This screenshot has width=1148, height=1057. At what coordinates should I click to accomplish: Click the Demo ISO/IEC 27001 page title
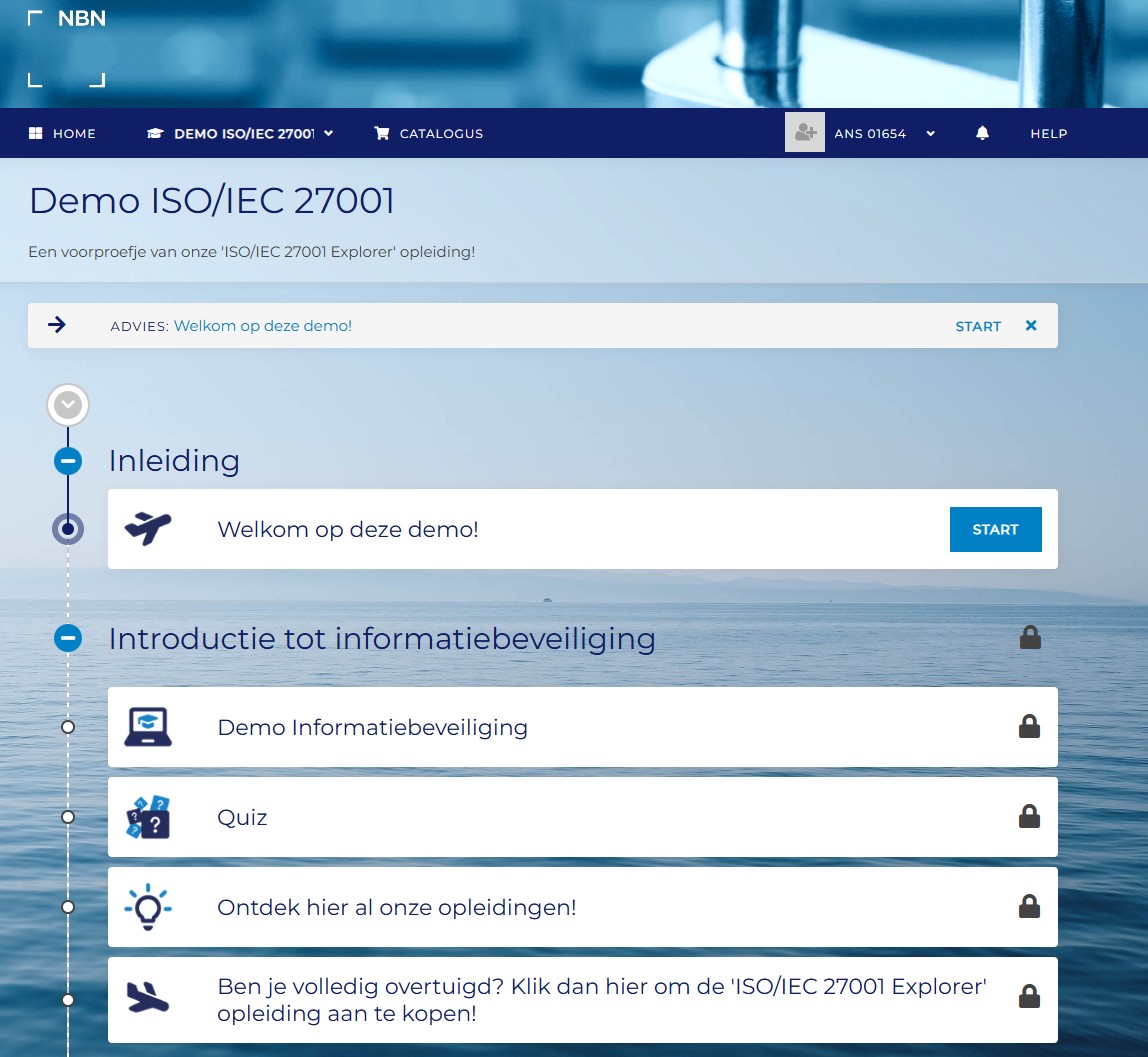point(212,201)
